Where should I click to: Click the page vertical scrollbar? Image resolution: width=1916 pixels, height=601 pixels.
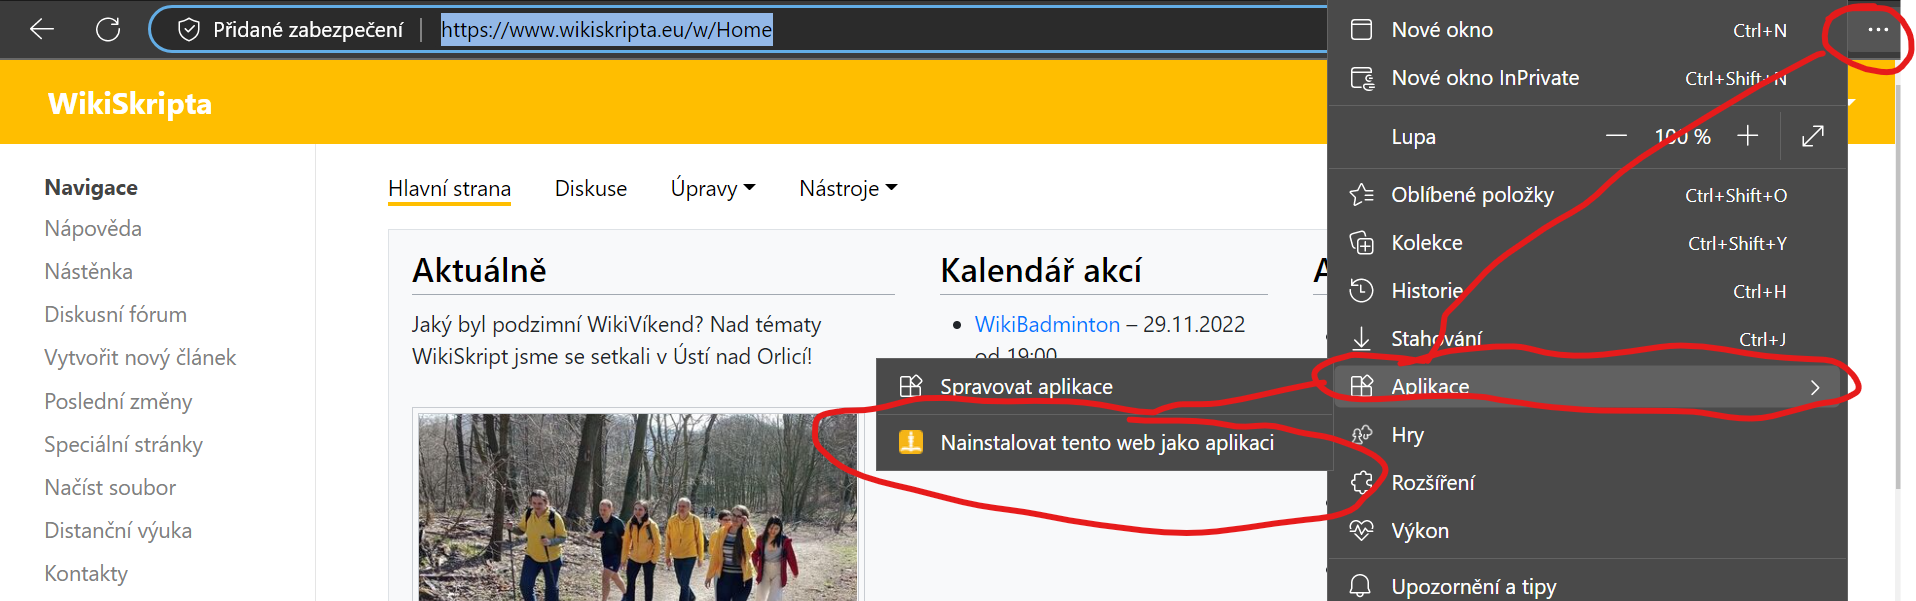[x=1898, y=285]
